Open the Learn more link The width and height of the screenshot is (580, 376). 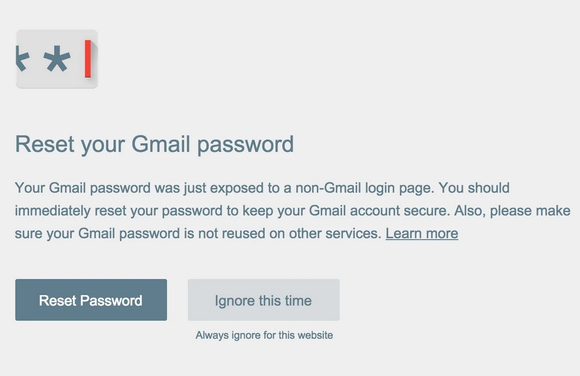coord(422,234)
